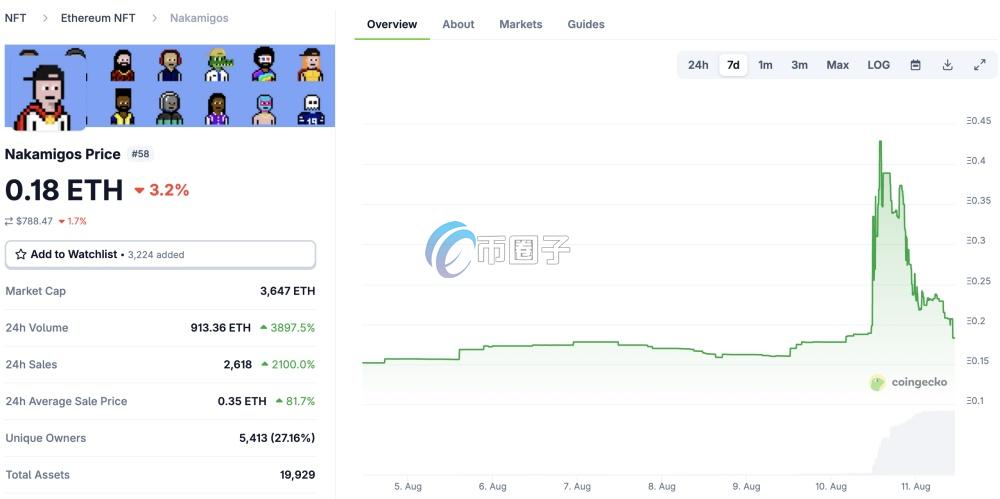
Task: Click the price spike peak on chart
Action: point(881,142)
